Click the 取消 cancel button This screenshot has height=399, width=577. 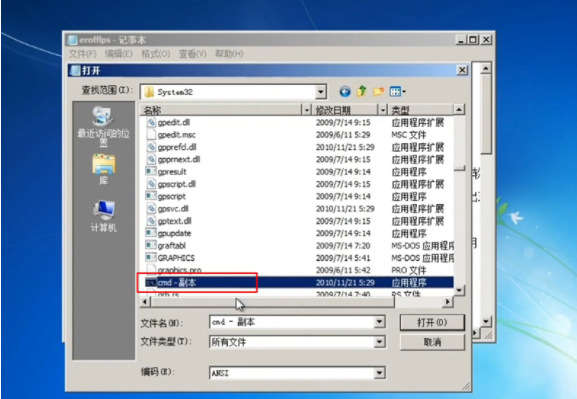[432, 342]
